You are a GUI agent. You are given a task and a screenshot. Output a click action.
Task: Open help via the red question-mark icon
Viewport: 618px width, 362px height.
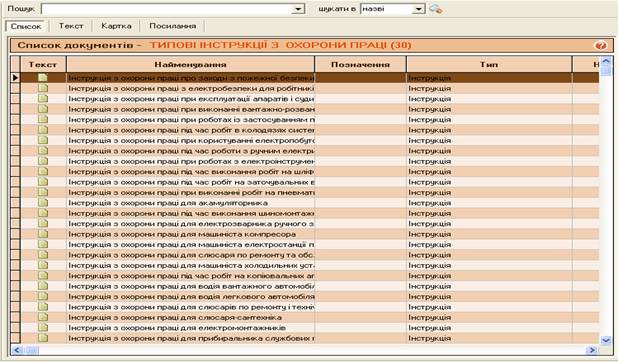601,46
